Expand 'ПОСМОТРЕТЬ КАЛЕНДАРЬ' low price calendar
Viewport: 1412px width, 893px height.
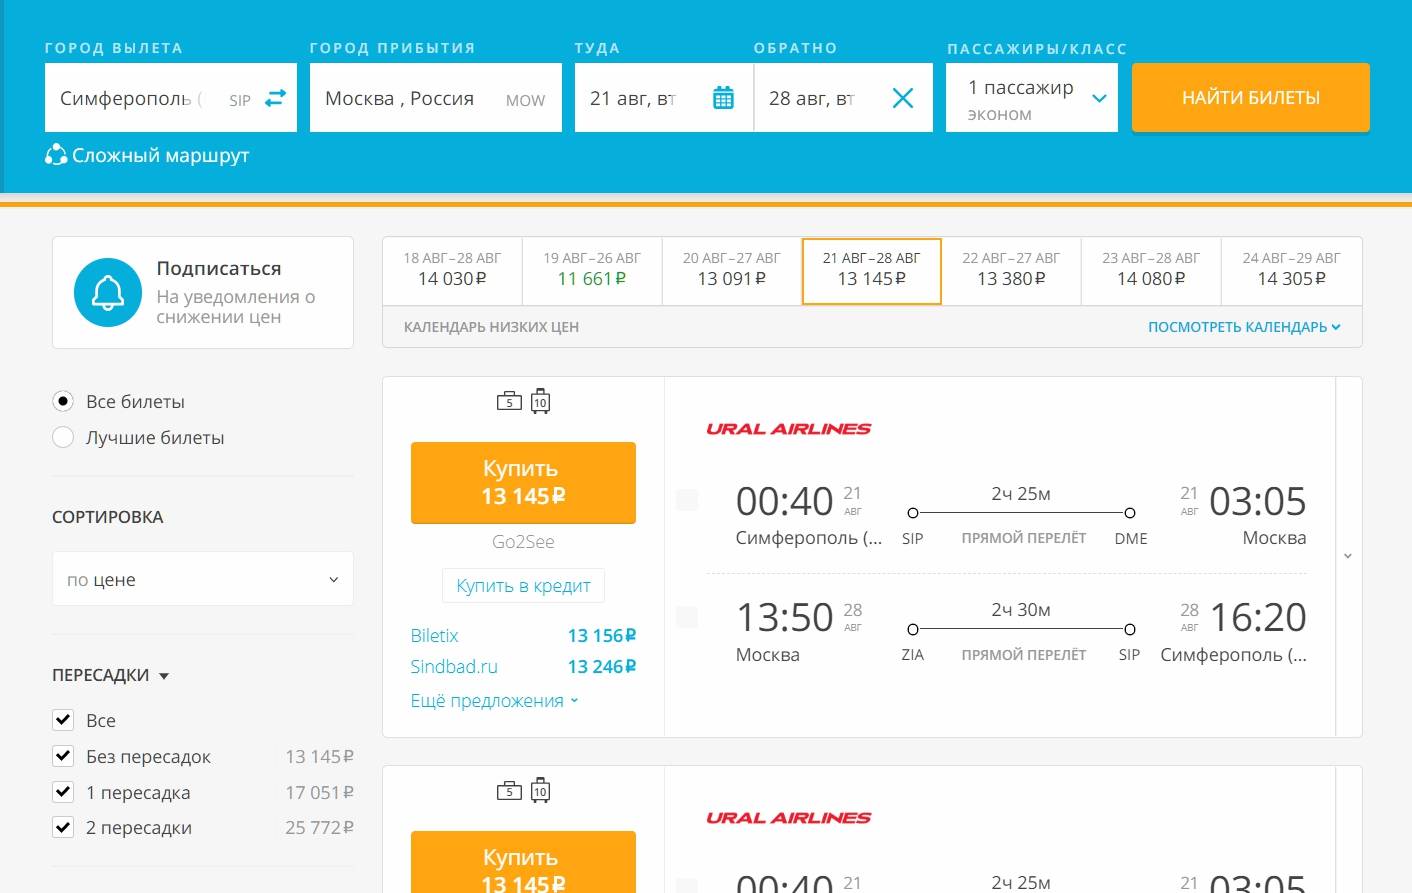point(1244,327)
